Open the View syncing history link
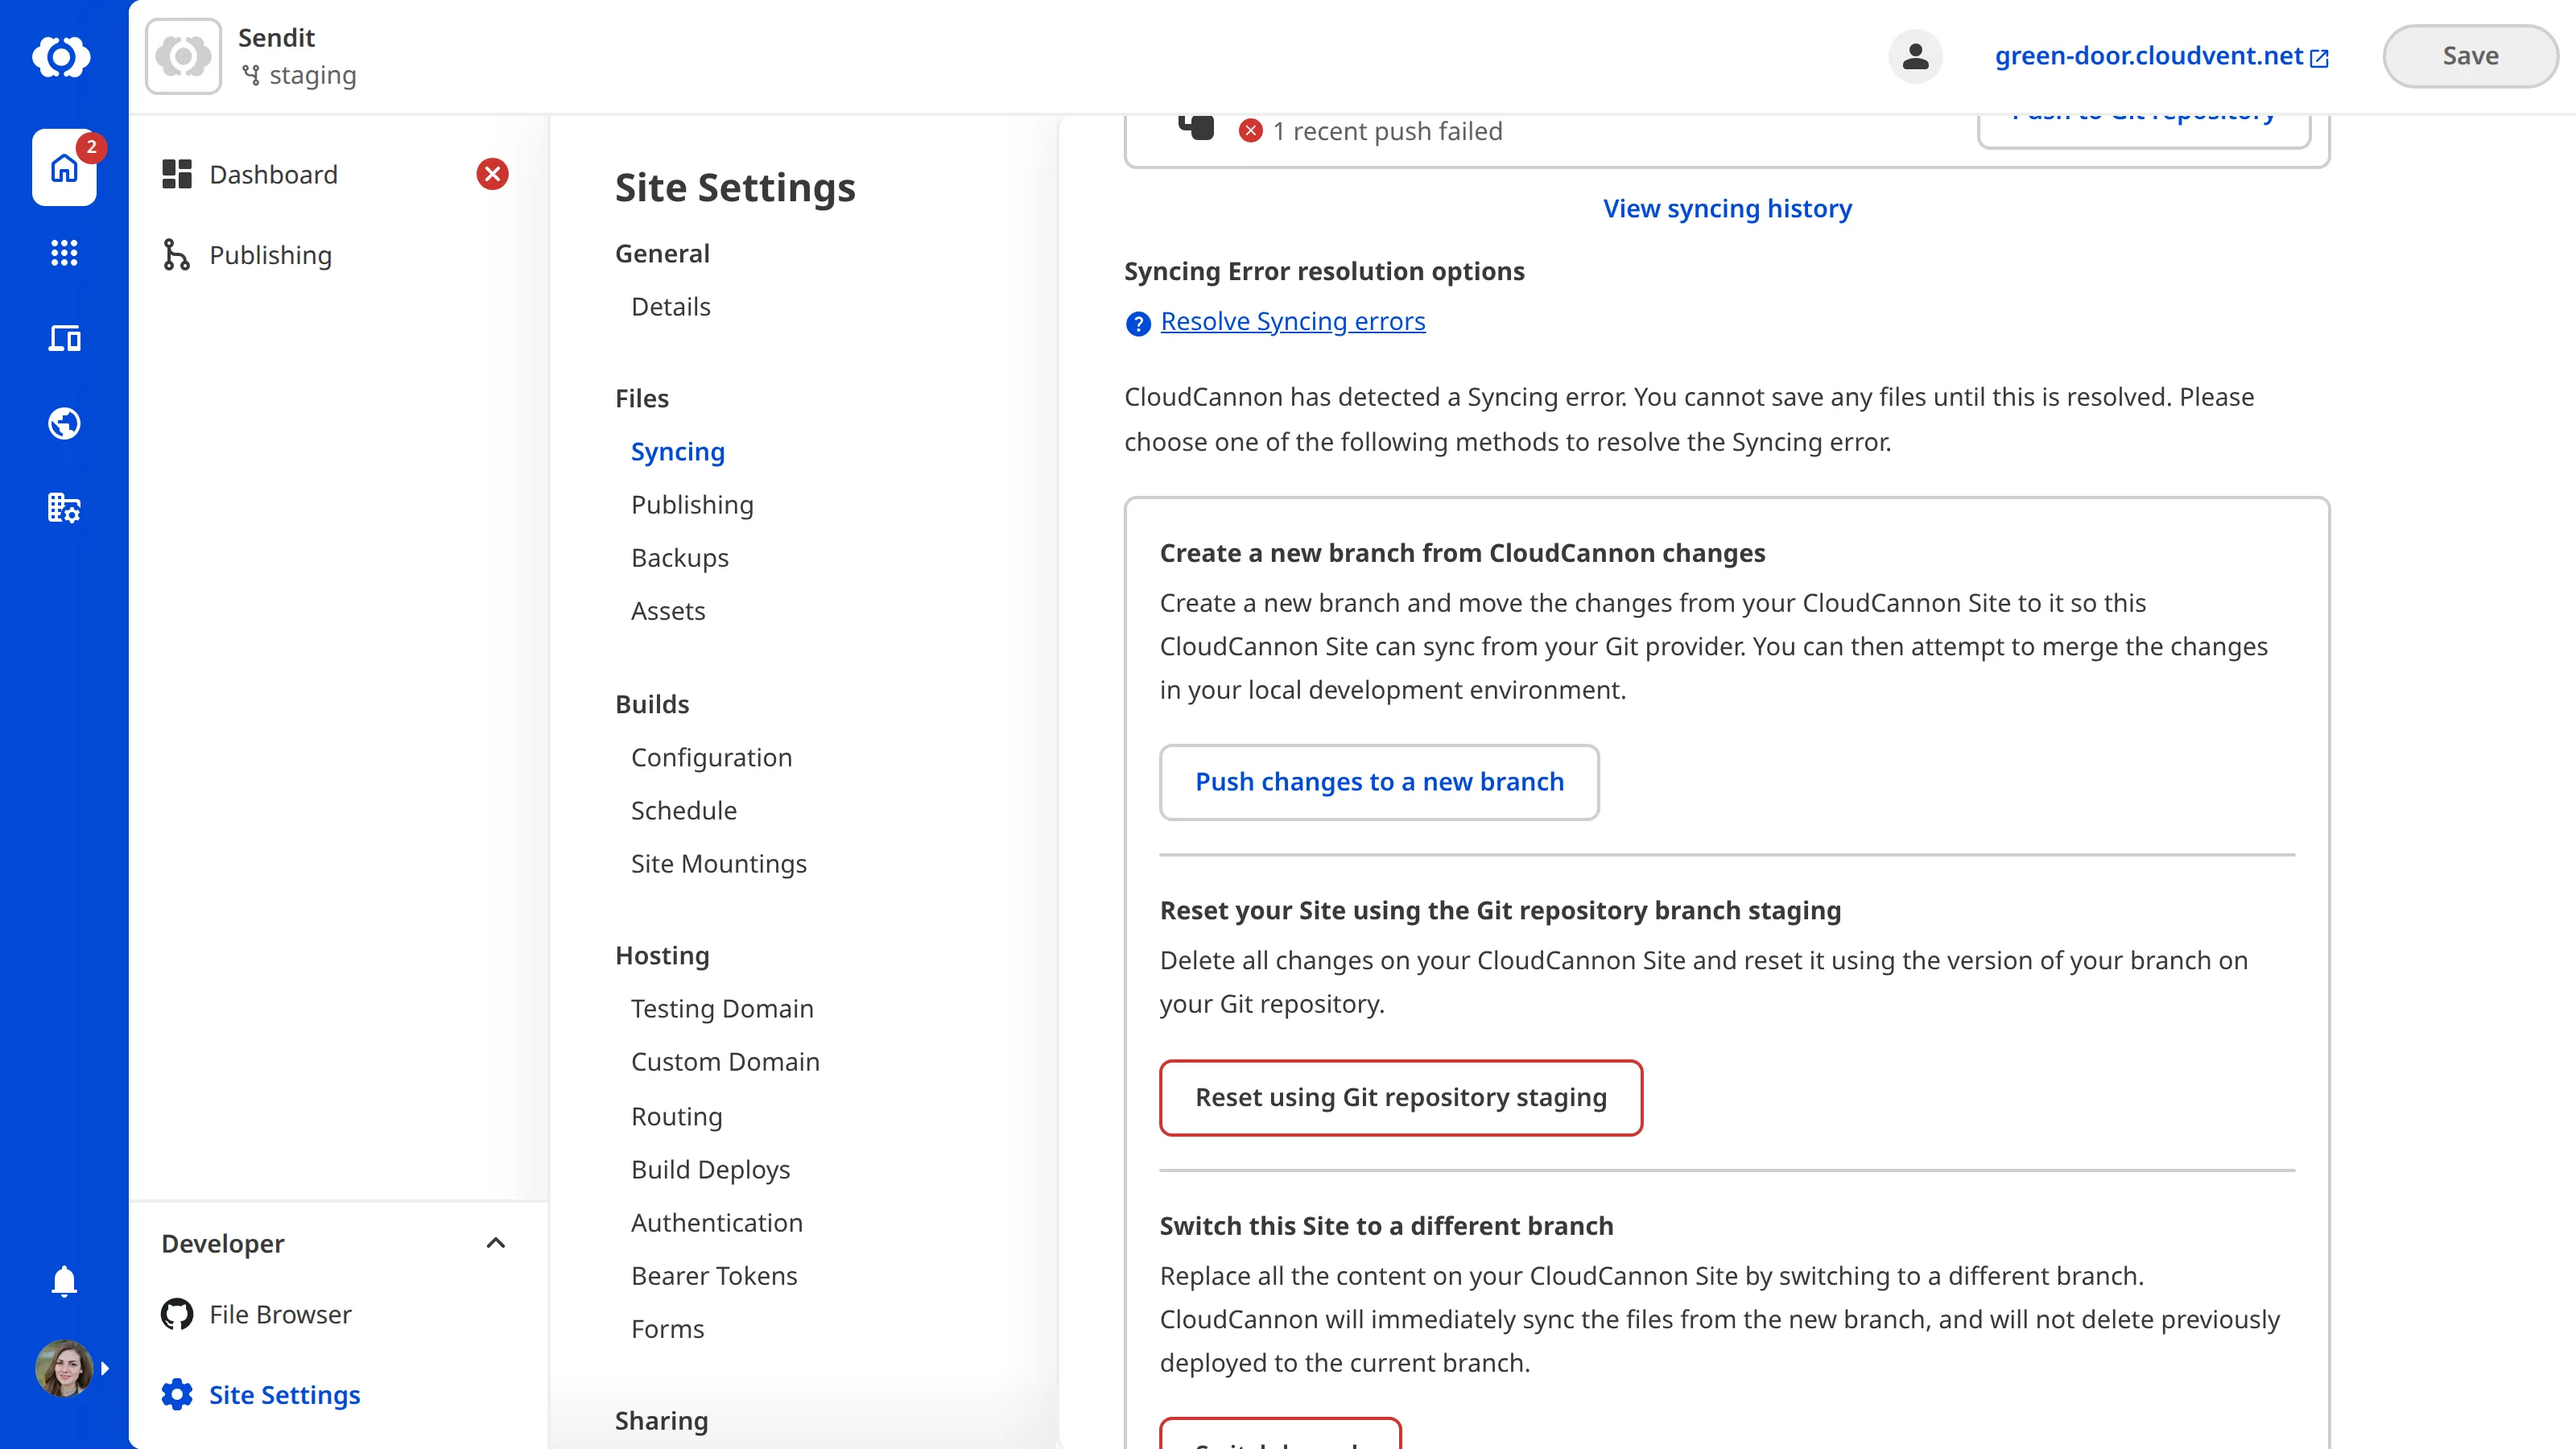2576x1449 pixels. click(x=1727, y=208)
